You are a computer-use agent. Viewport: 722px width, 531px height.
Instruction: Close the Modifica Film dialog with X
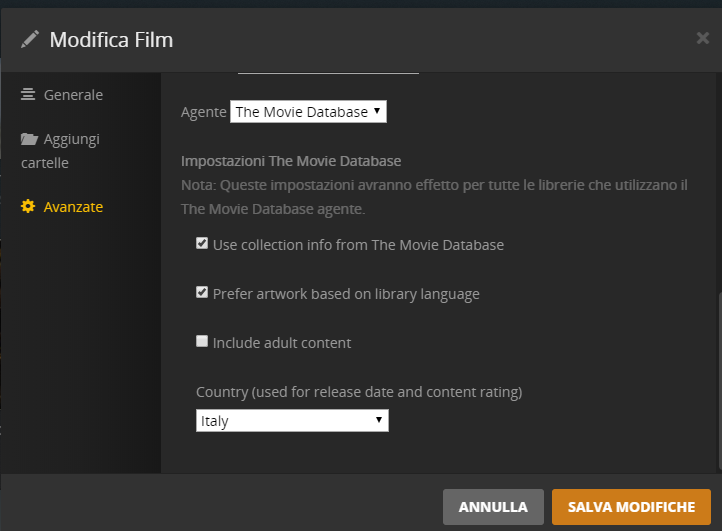pos(702,38)
